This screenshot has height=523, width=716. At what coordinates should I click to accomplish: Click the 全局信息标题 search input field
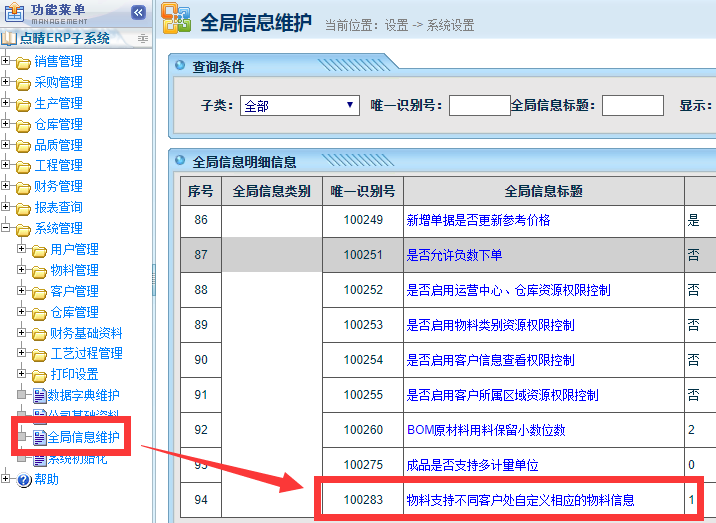pyautogui.click(x=632, y=105)
